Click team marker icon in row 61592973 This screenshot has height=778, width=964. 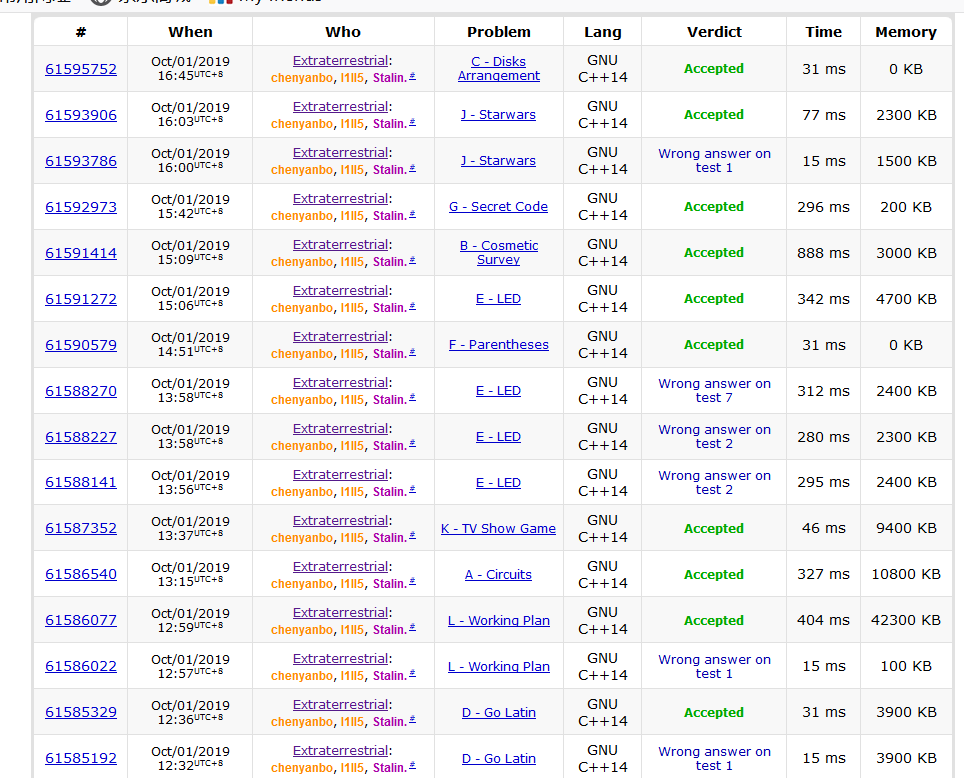(x=413, y=214)
